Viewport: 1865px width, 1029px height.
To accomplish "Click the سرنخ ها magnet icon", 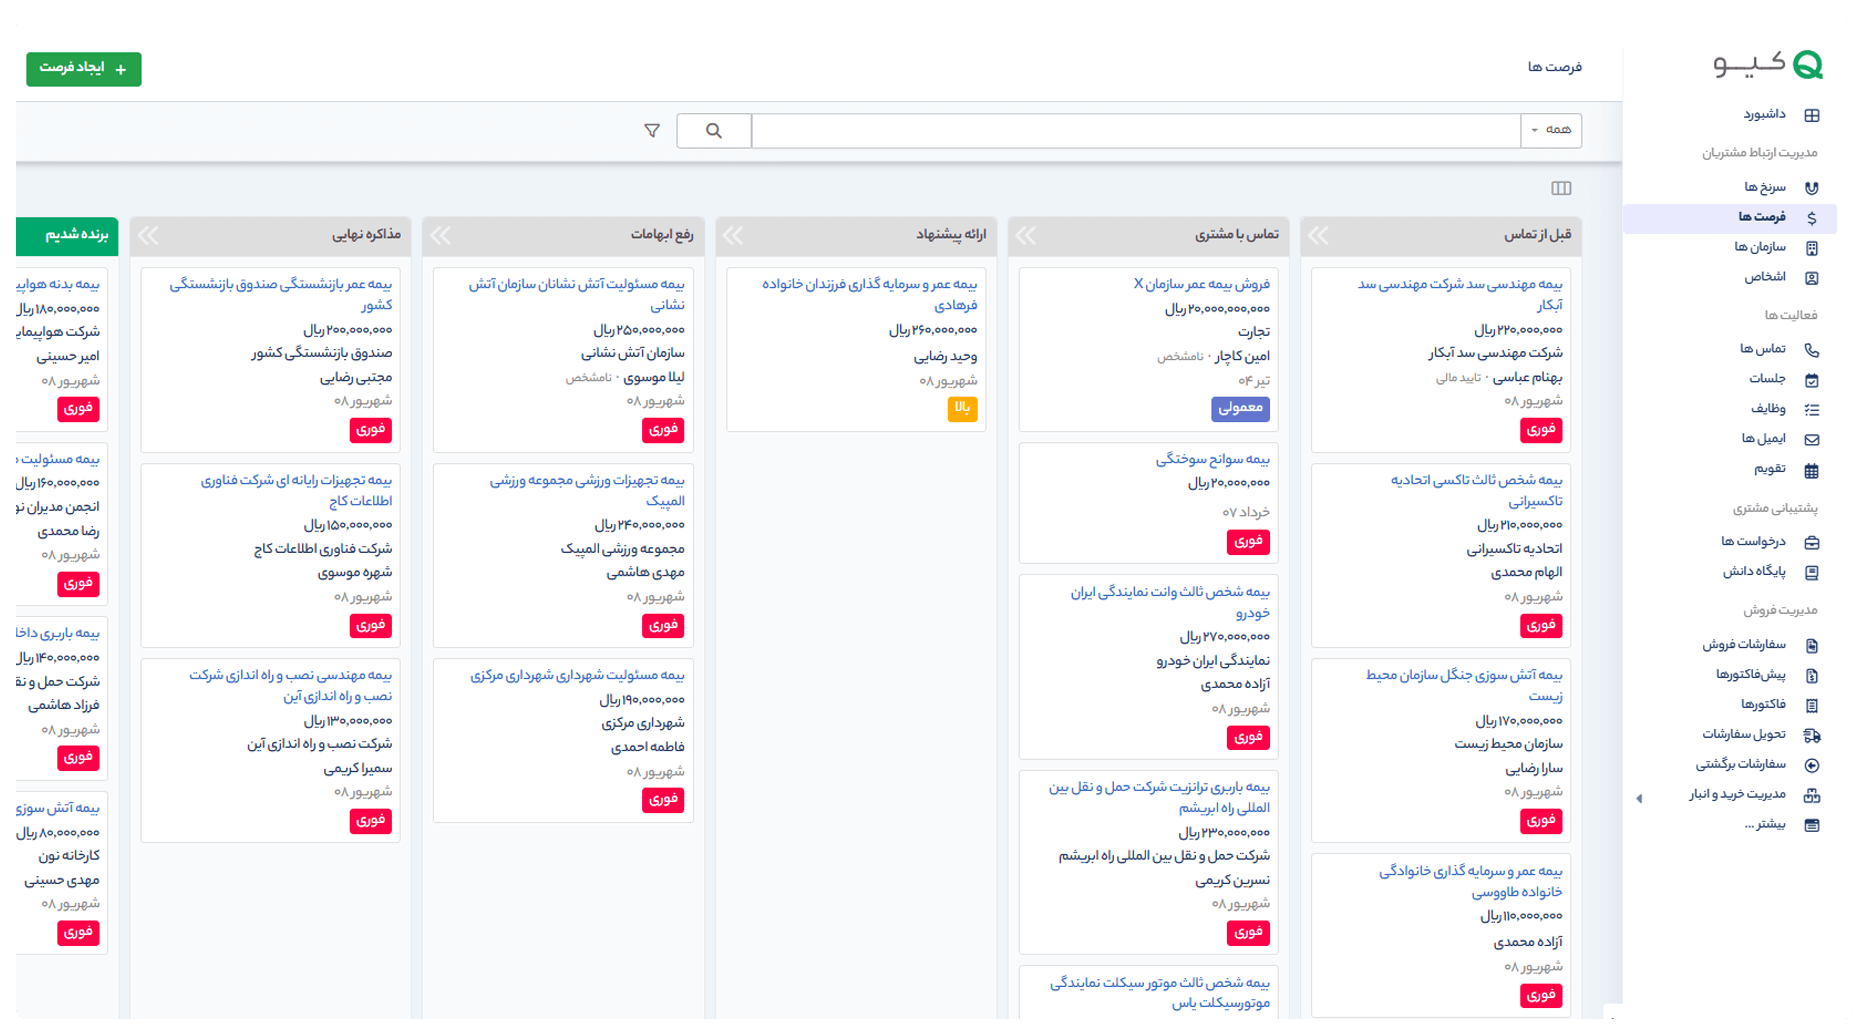I will [1811, 188].
